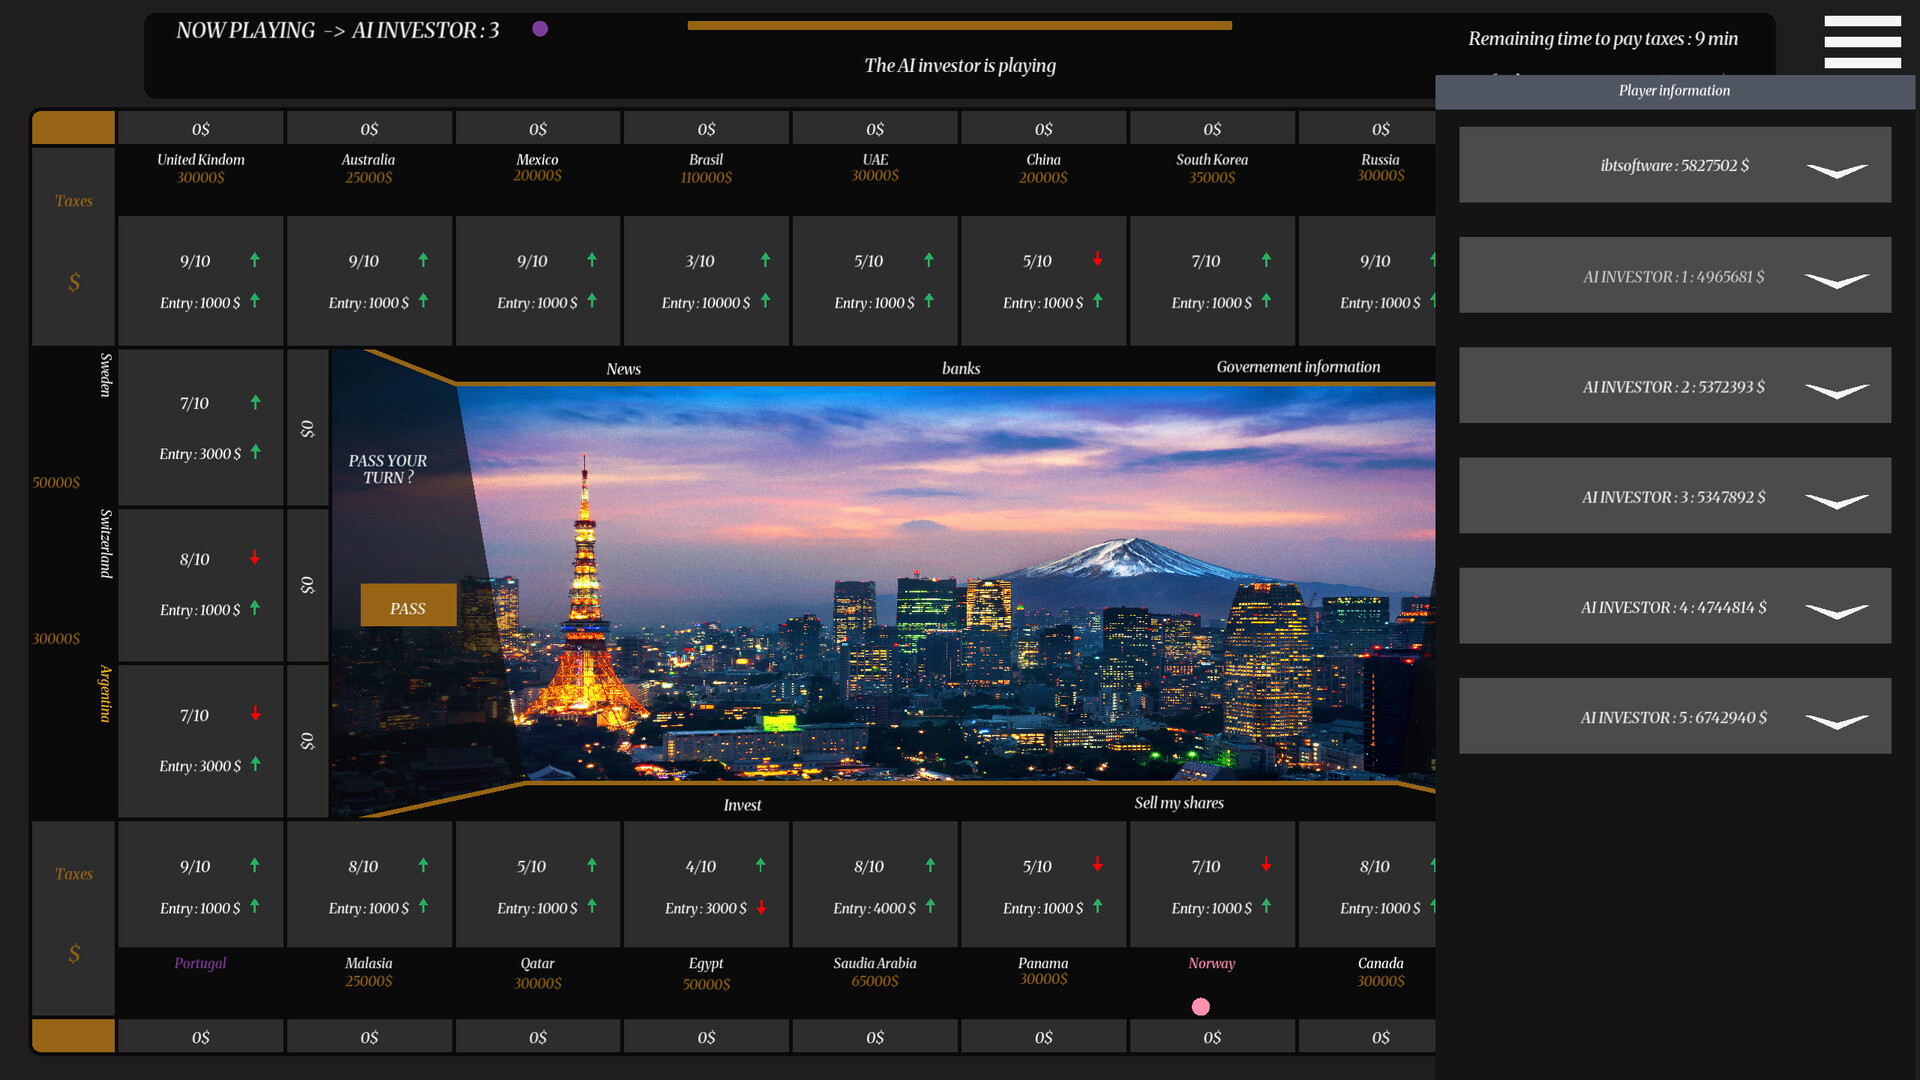1920x1080 pixels.
Task: Click the orange time progress bar at top
Action: point(960,25)
